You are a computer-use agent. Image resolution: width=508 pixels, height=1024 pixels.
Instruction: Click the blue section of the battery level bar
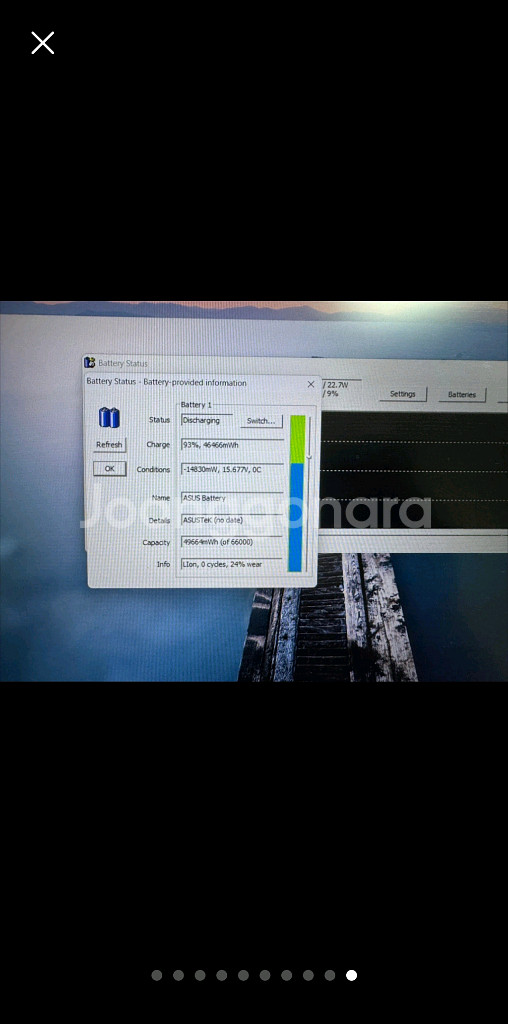[x=296, y=517]
